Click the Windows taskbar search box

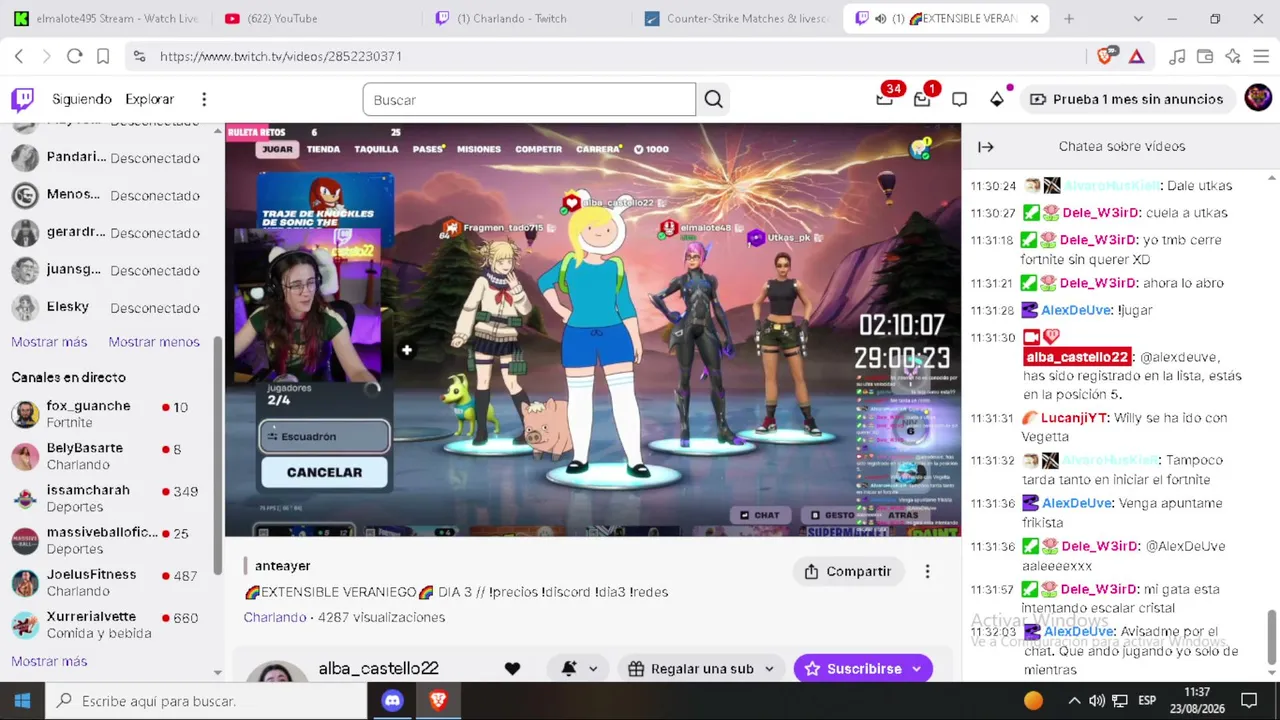click(206, 701)
